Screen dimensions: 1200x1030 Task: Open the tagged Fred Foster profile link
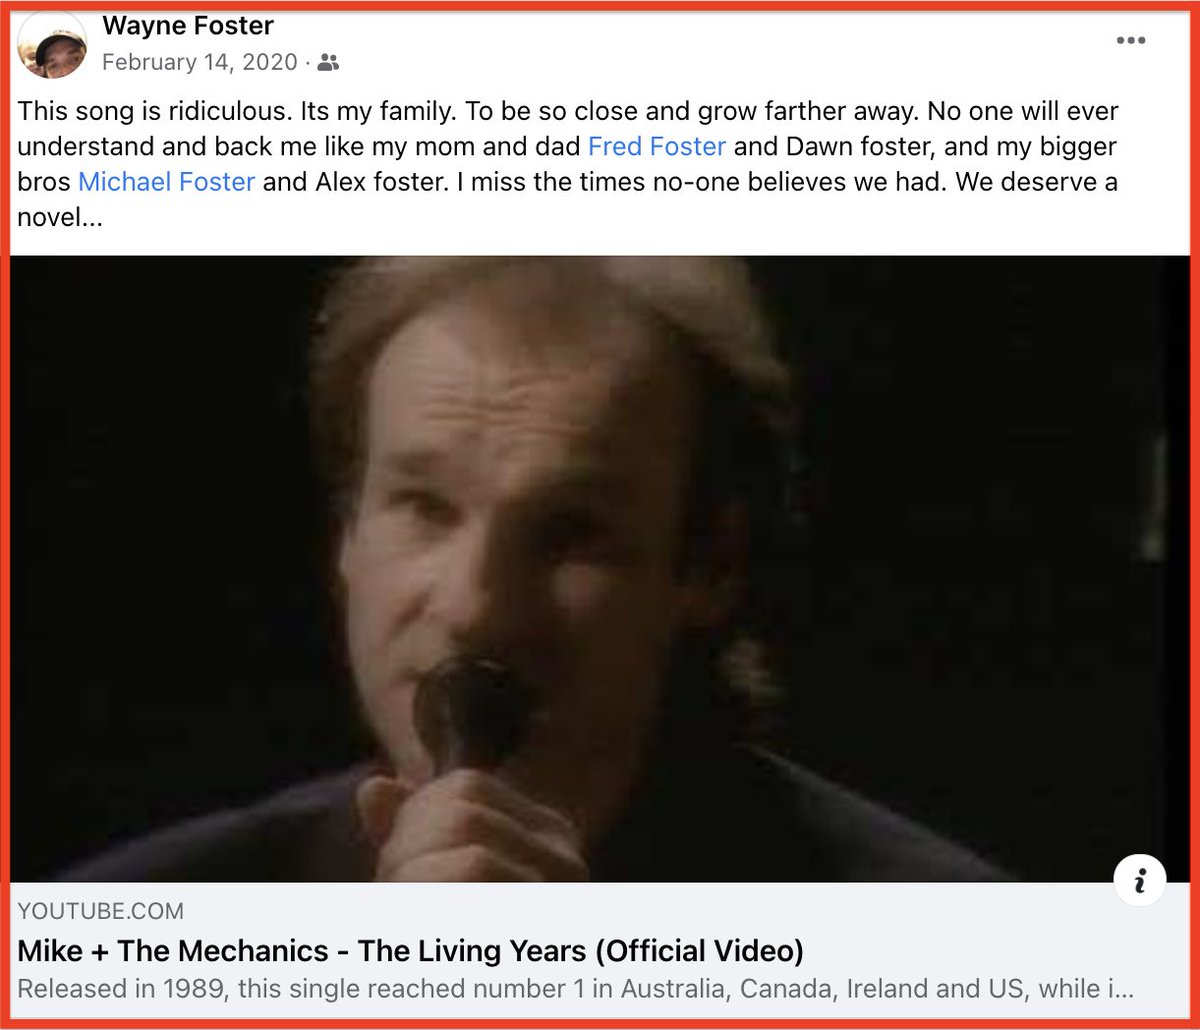coord(657,146)
